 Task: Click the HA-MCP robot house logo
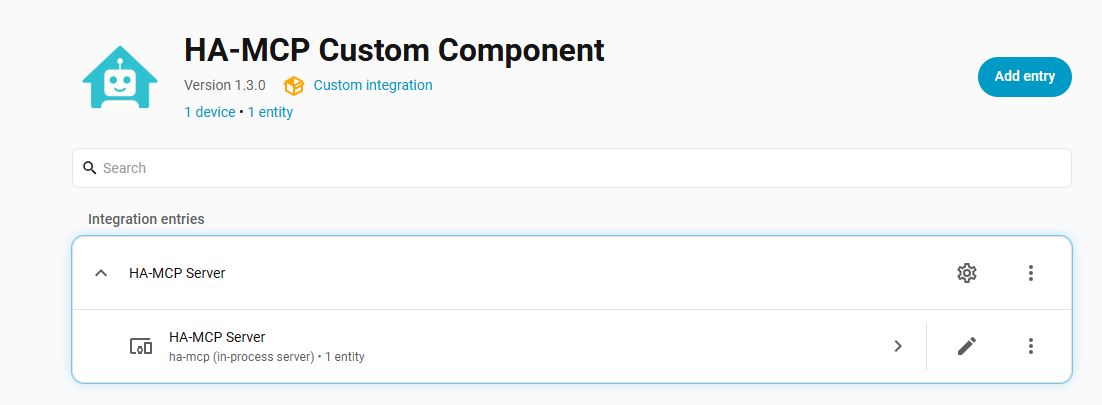click(120, 77)
